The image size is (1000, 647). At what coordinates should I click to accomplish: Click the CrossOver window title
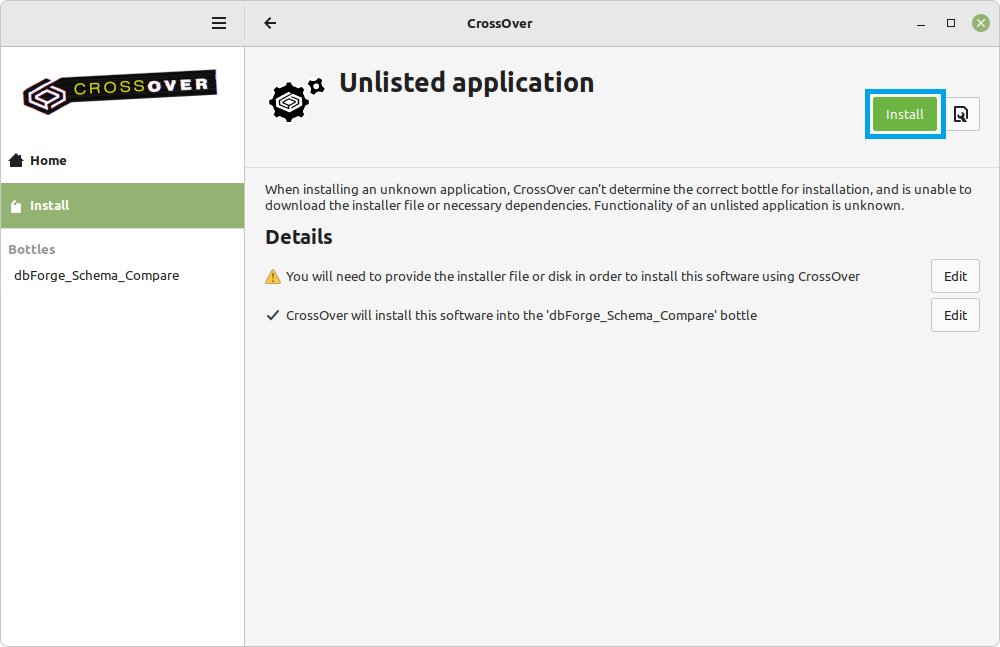coord(499,24)
